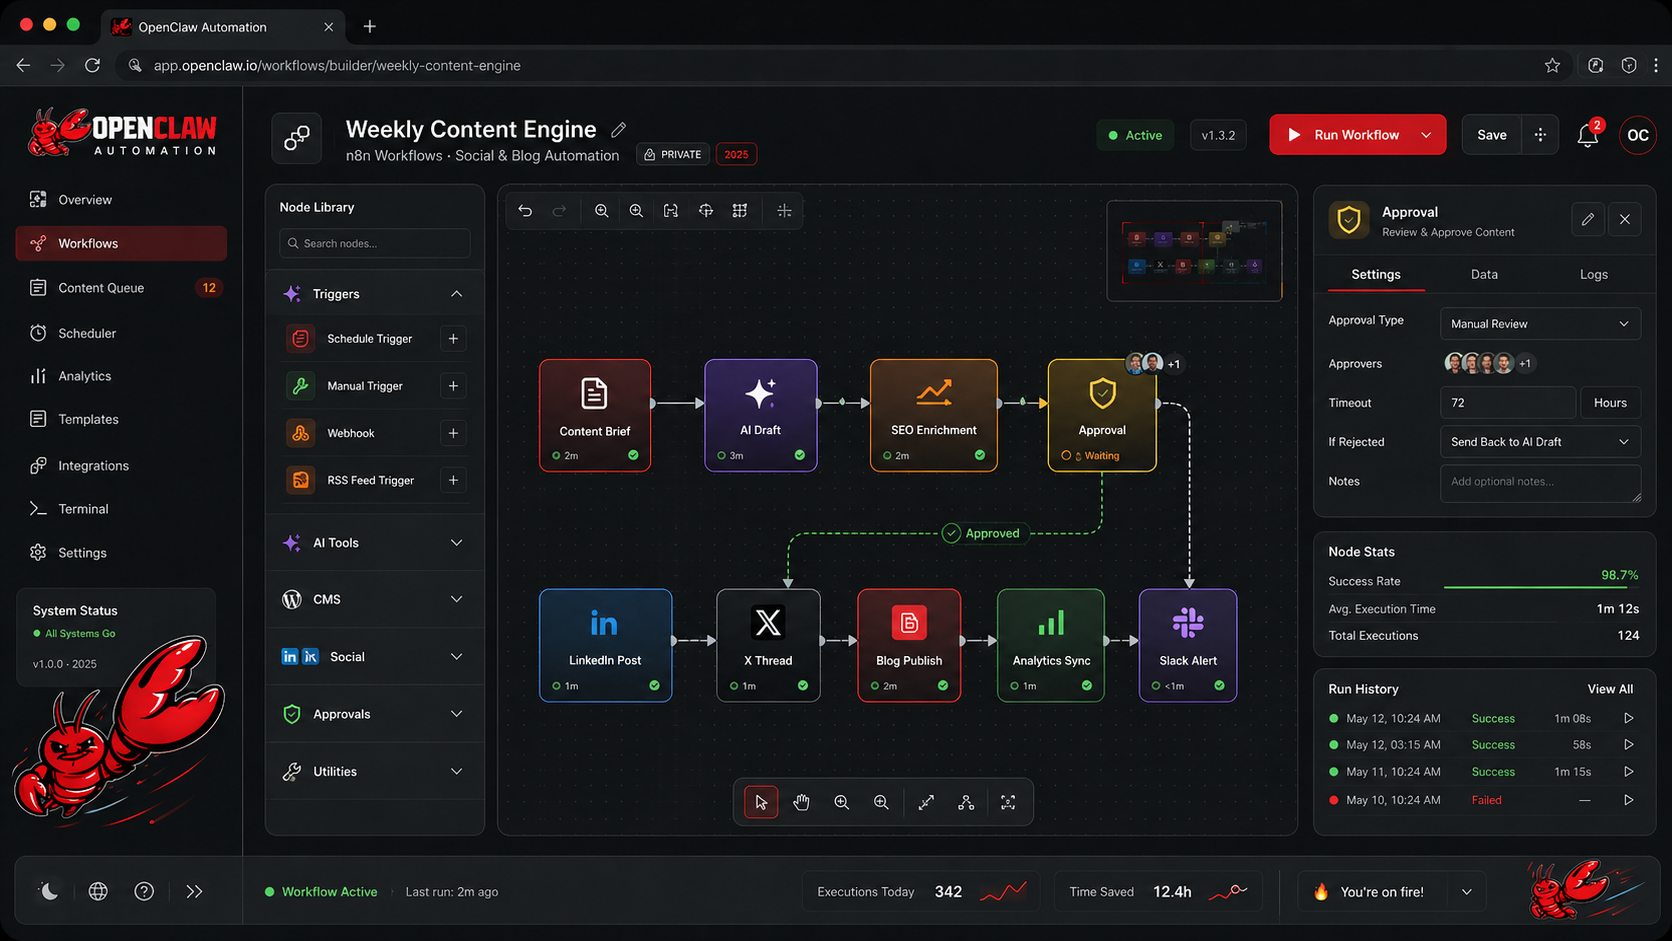Open the If Rejected dropdown
The image size is (1672, 941).
pos(1539,441)
